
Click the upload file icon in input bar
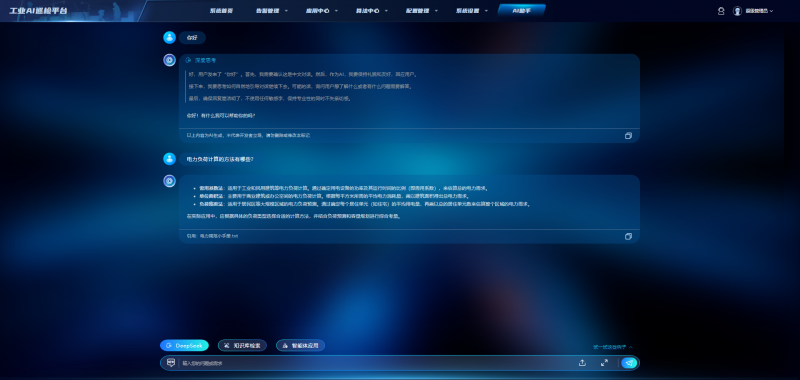pos(582,363)
